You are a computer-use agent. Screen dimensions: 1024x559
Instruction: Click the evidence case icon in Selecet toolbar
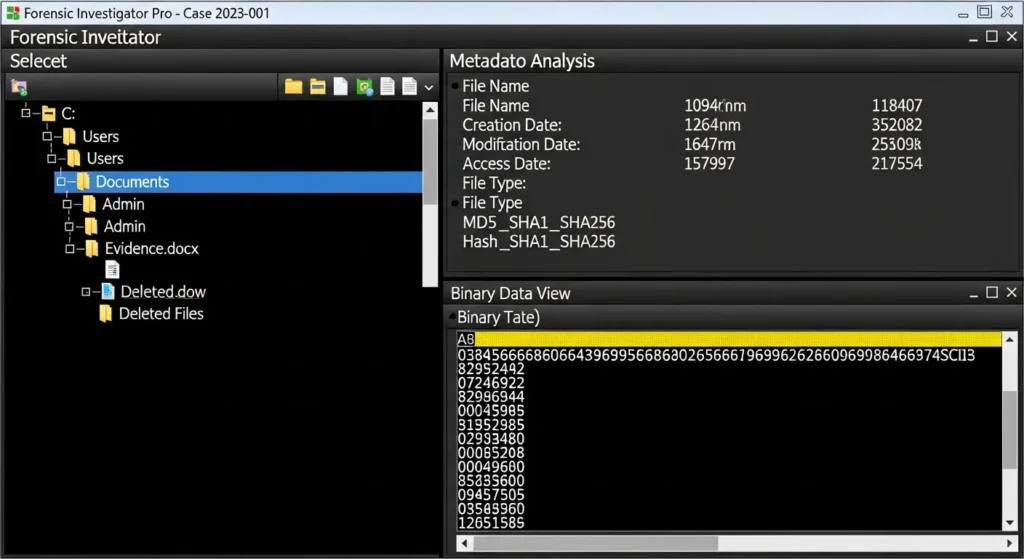coord(19,86)
